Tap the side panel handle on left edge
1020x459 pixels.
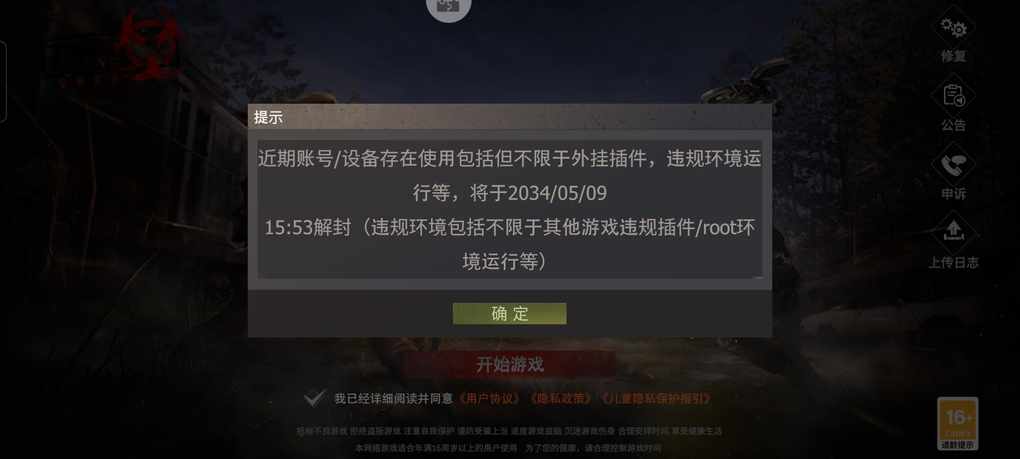3,81
